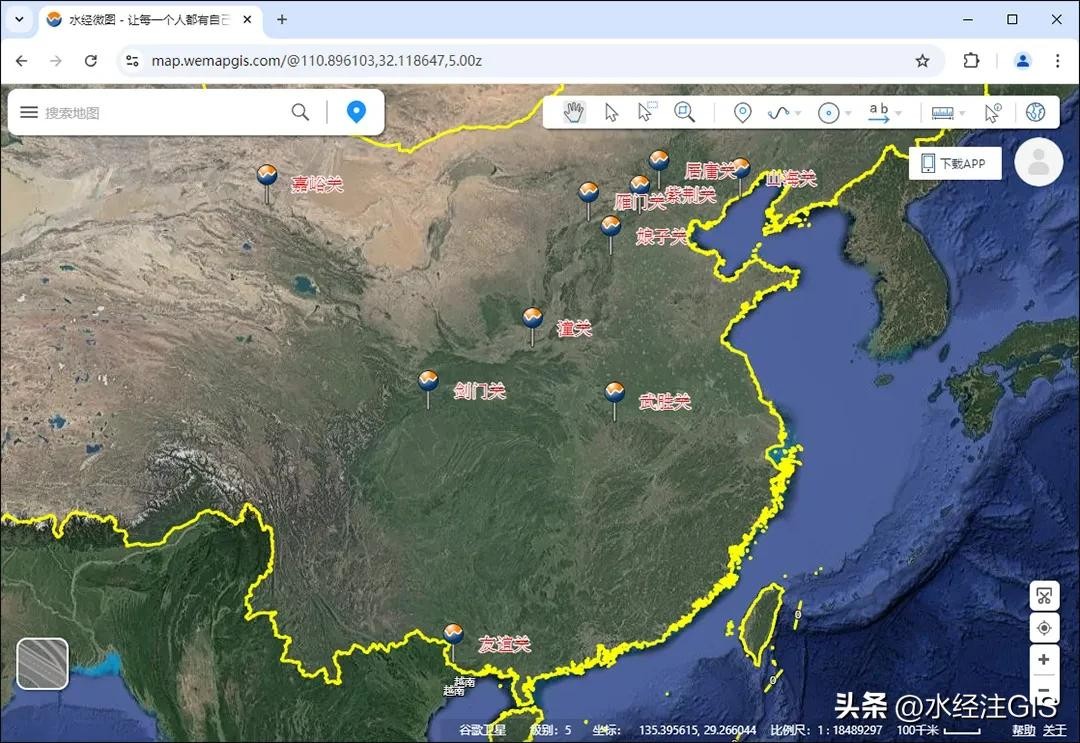This screenshot has height=743, width=1080.
Task: Expand the circle shape tool dropdown
Action: [x=848, y=114]
